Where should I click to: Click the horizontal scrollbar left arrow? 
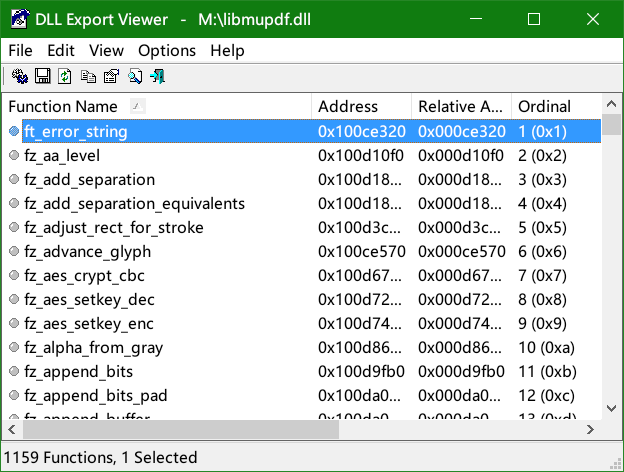click(12, 429)
